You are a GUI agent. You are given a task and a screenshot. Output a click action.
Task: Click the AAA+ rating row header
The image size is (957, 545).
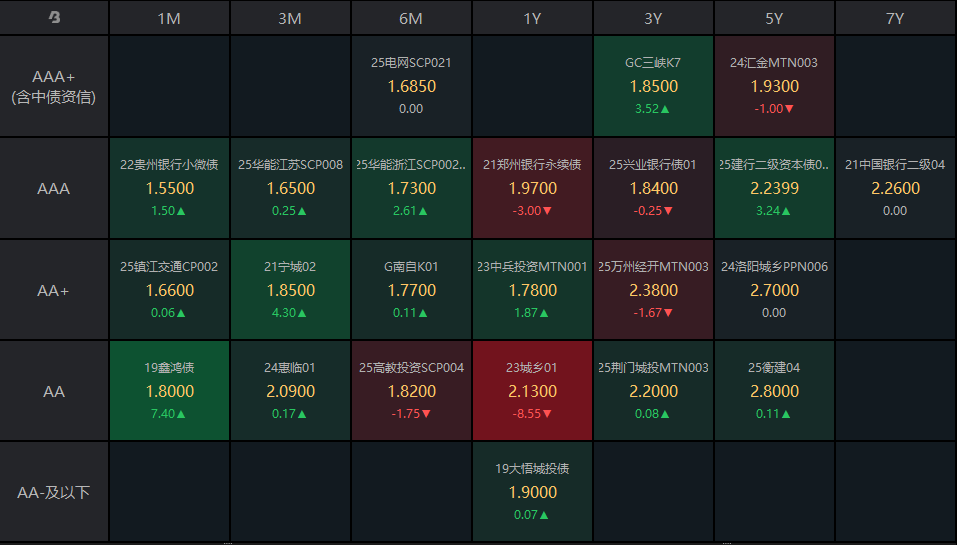(54, 87)
